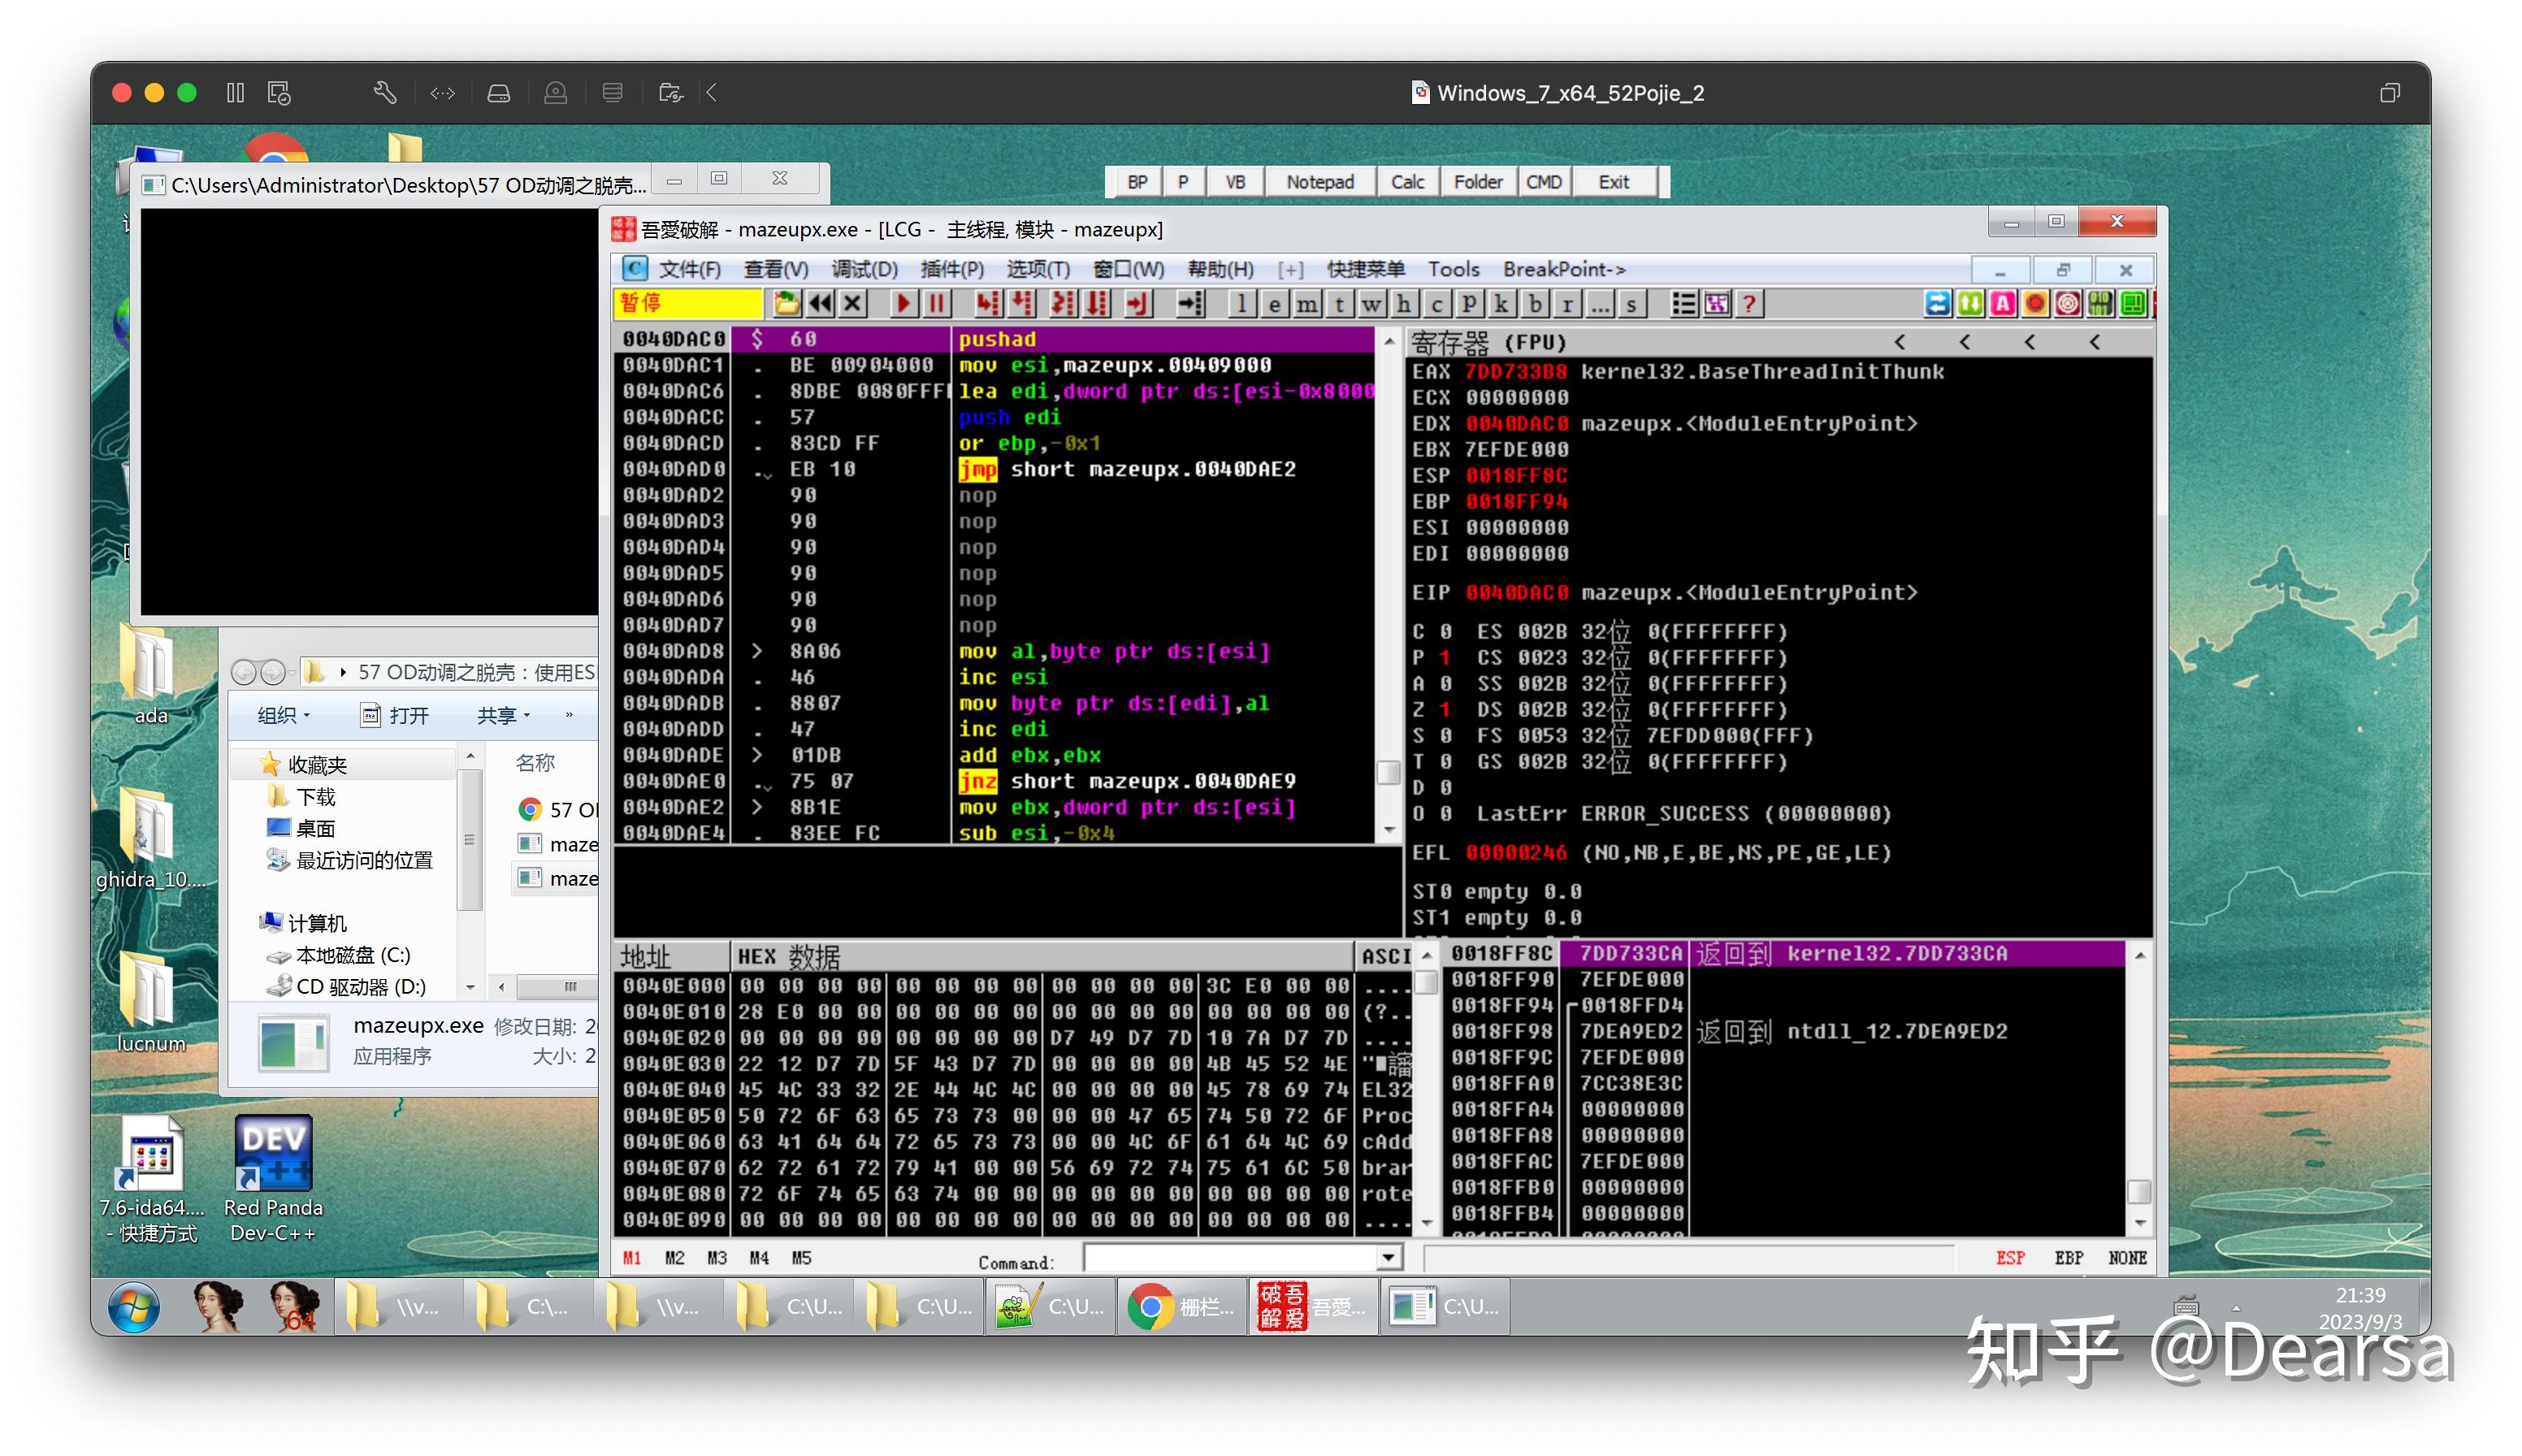2522x1456 pixels.
Task: Show the Memory map with the m button
Action: [1307, 303]
